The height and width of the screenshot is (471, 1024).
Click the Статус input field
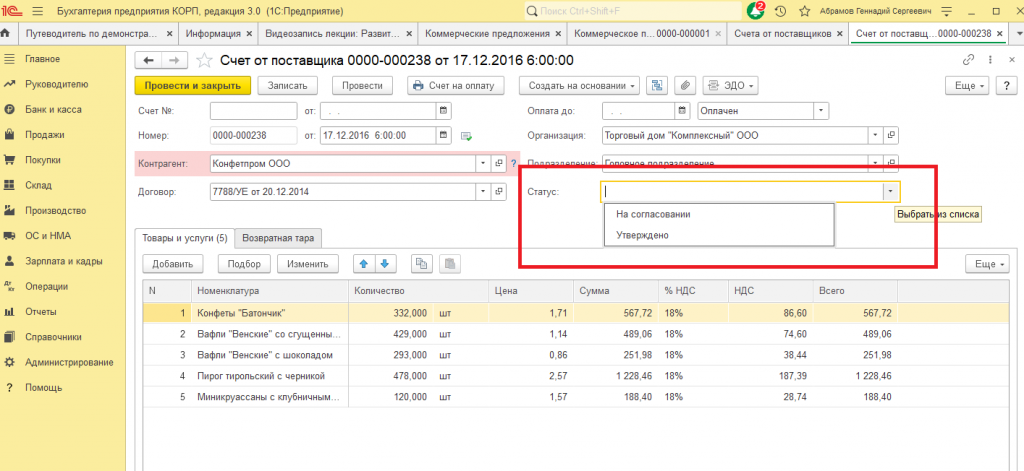[742, 191]
